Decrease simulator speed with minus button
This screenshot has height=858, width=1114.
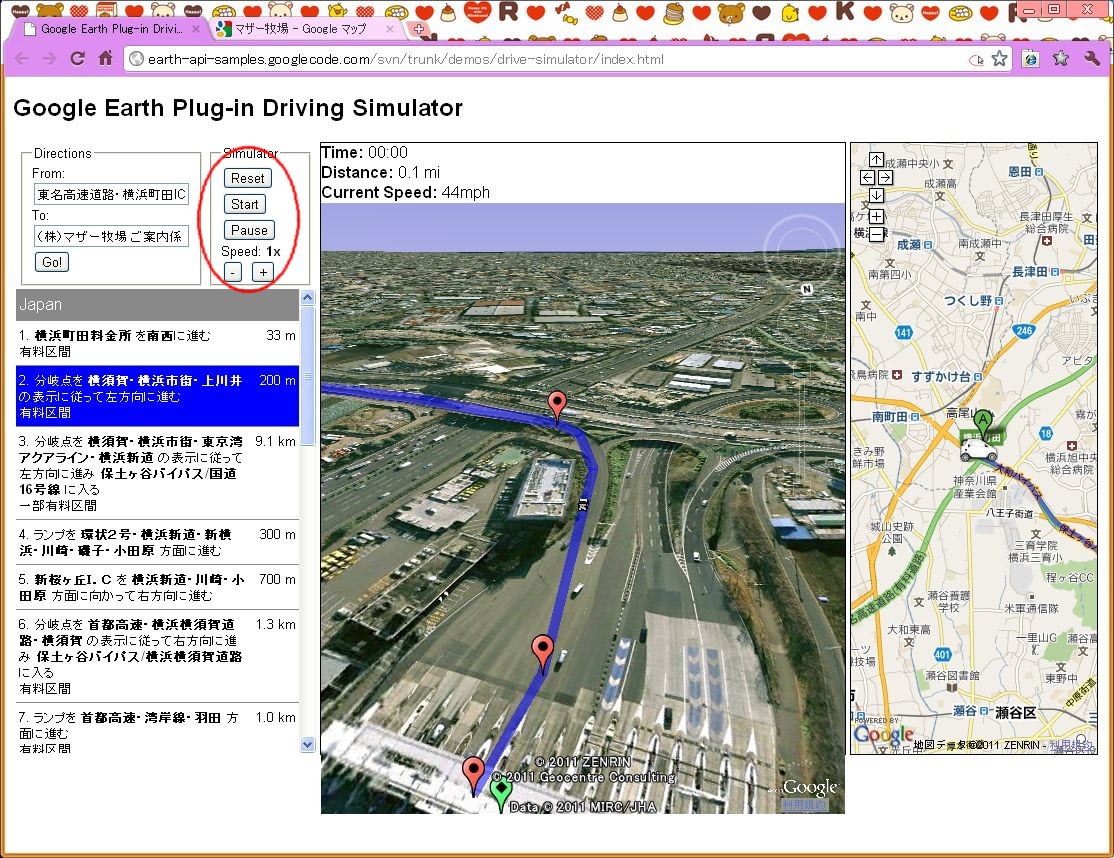232,272
